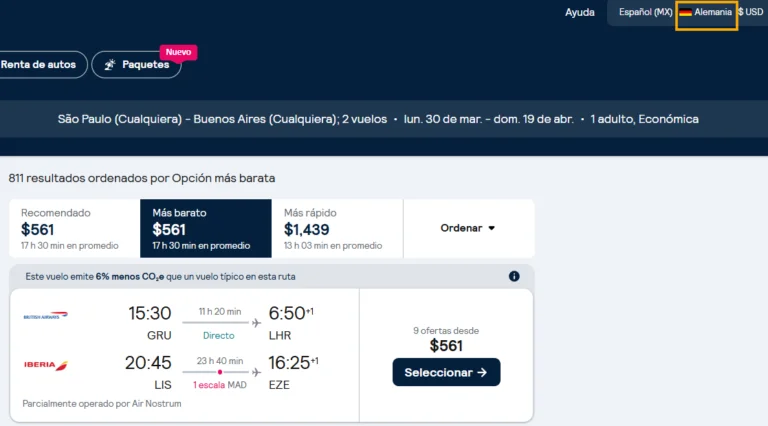
Task: Click the plane icon on the GRU–LHR flight
Action: point(257,323)
